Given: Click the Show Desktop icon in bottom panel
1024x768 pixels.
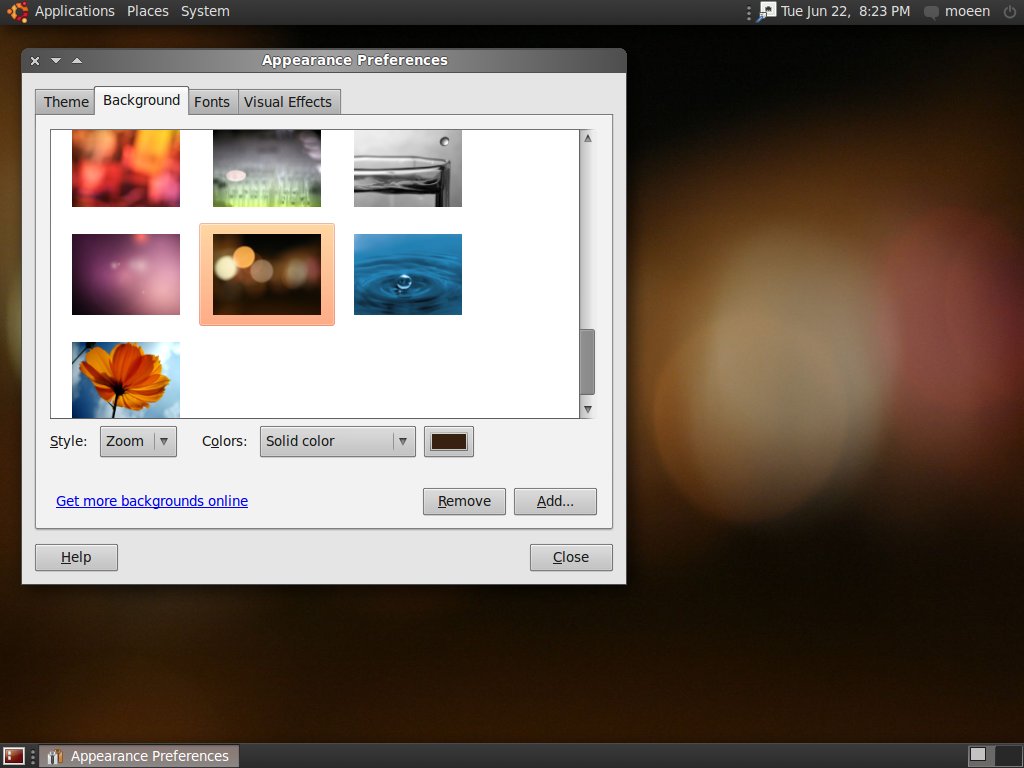Looking at the screenshot, I should (14, 756).
